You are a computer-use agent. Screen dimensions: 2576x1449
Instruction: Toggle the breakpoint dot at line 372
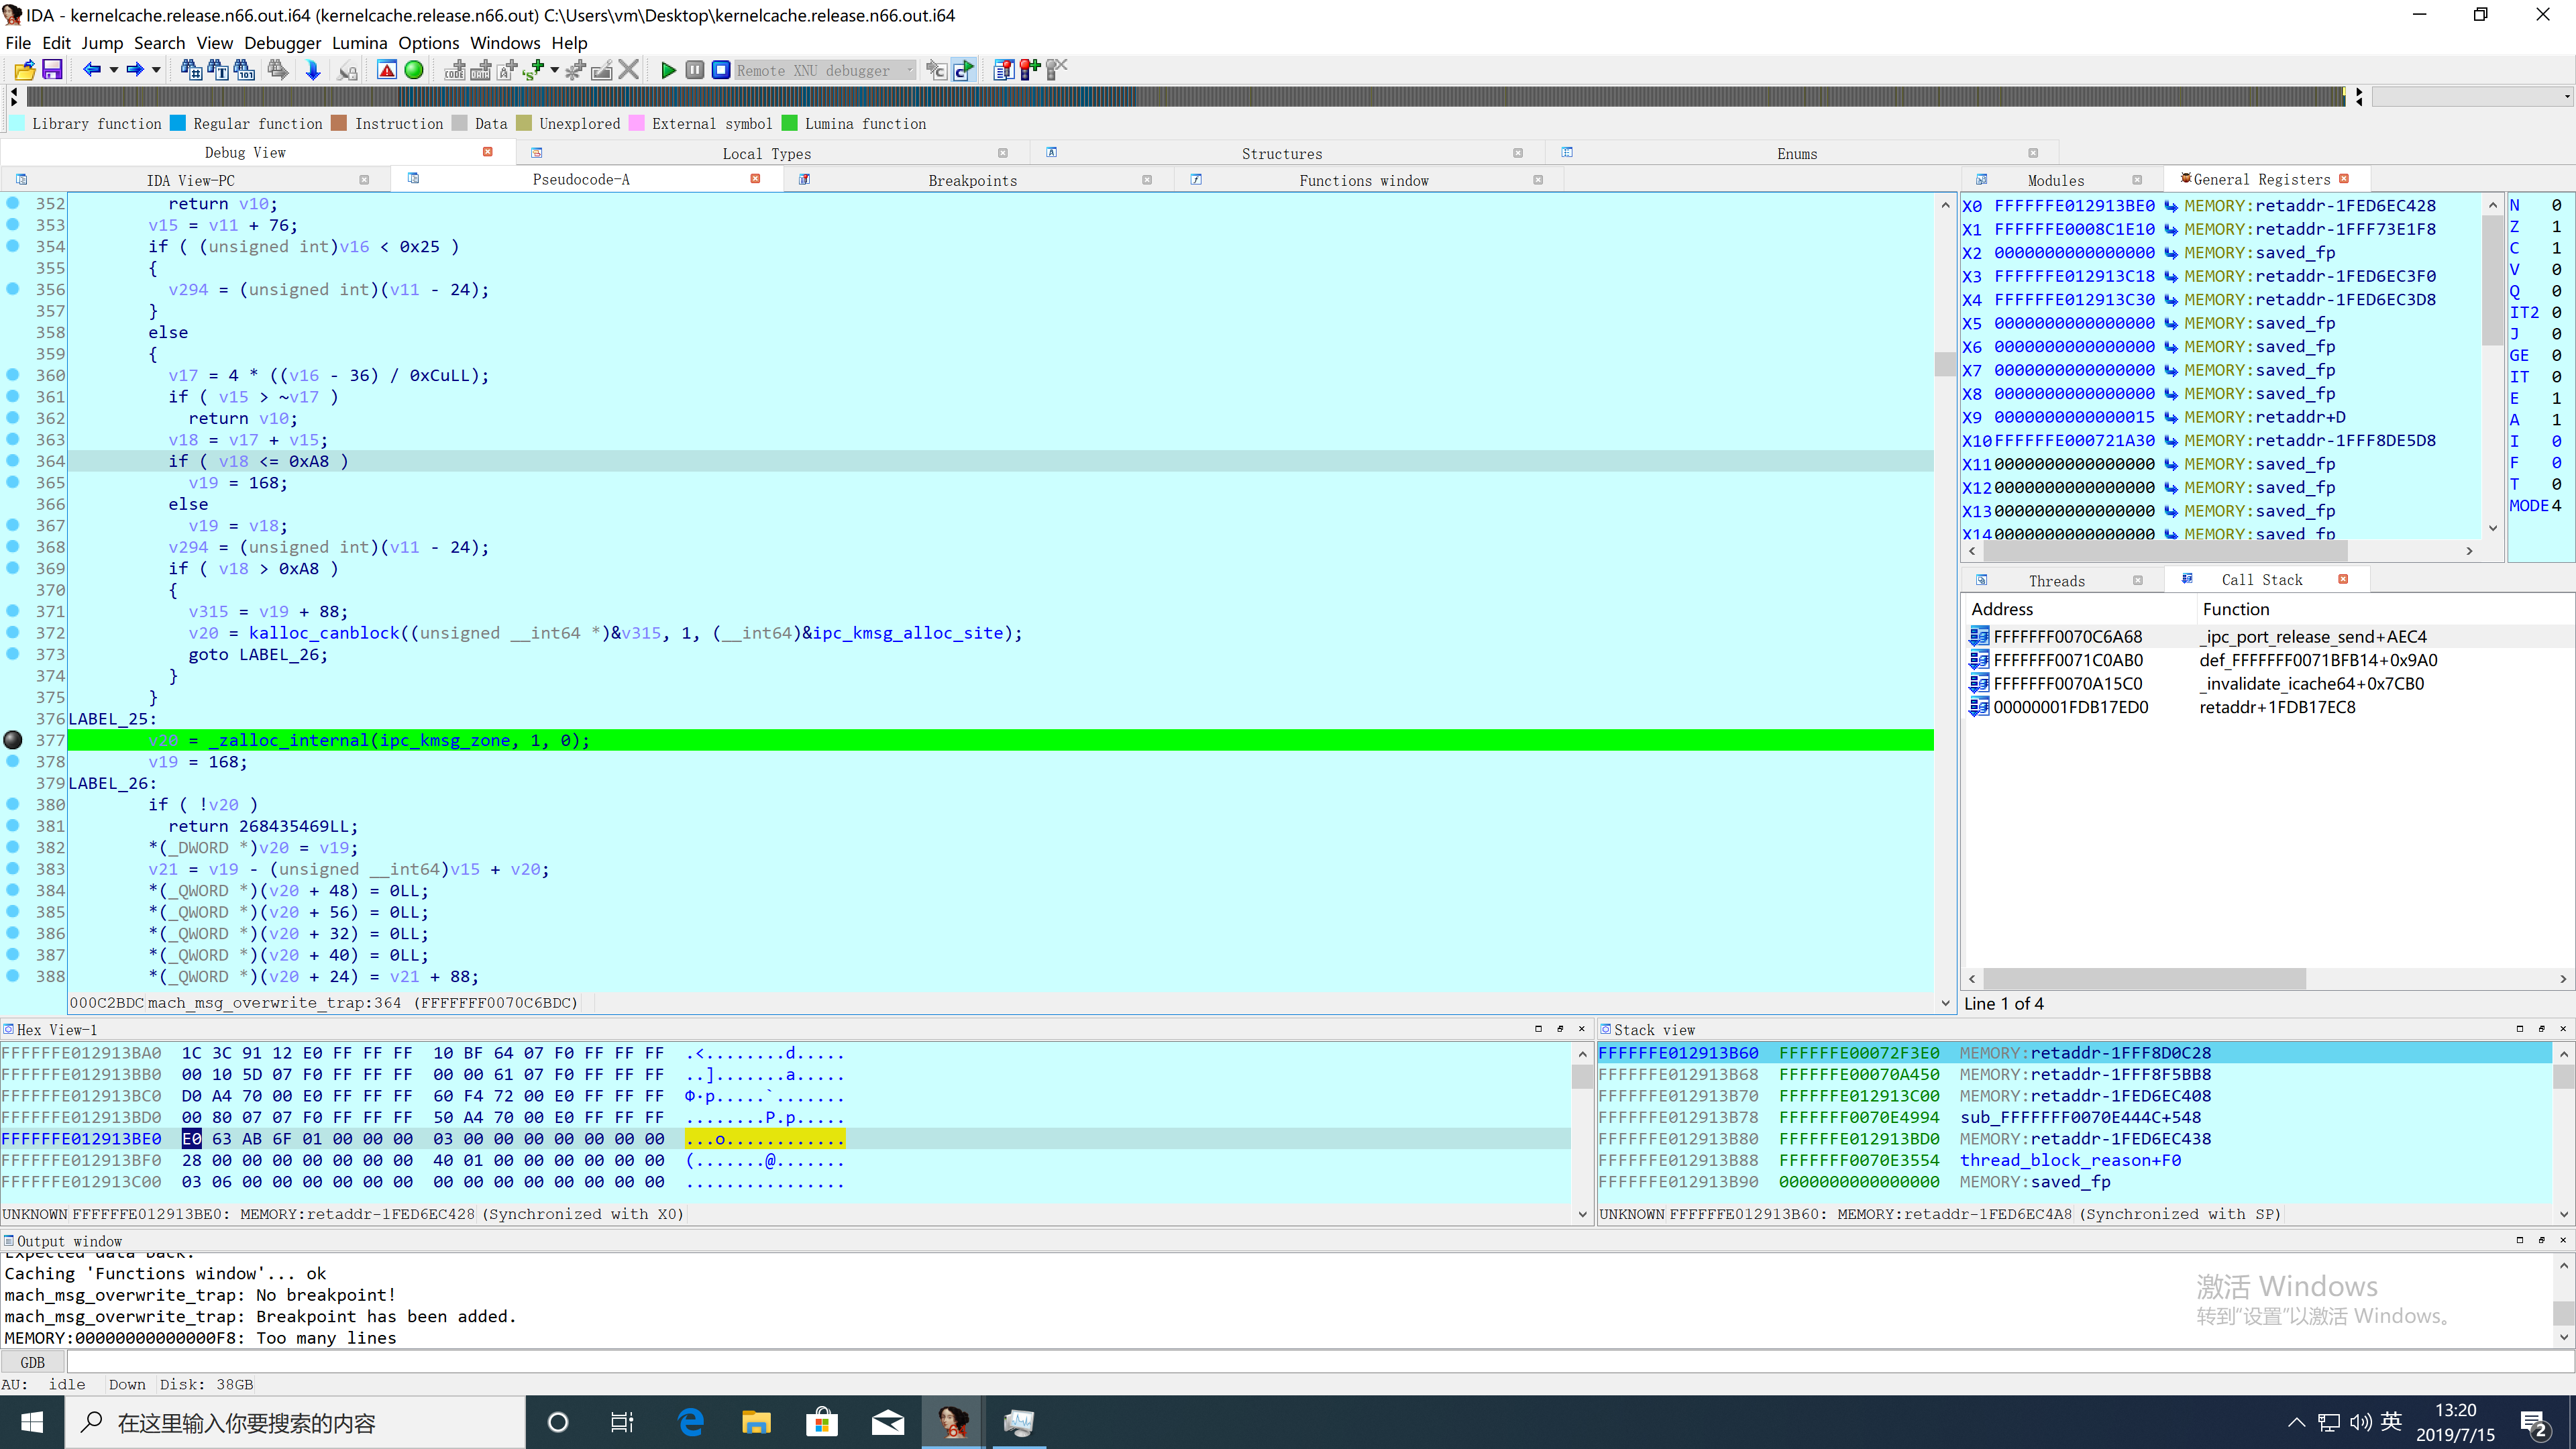click(13, 632)
